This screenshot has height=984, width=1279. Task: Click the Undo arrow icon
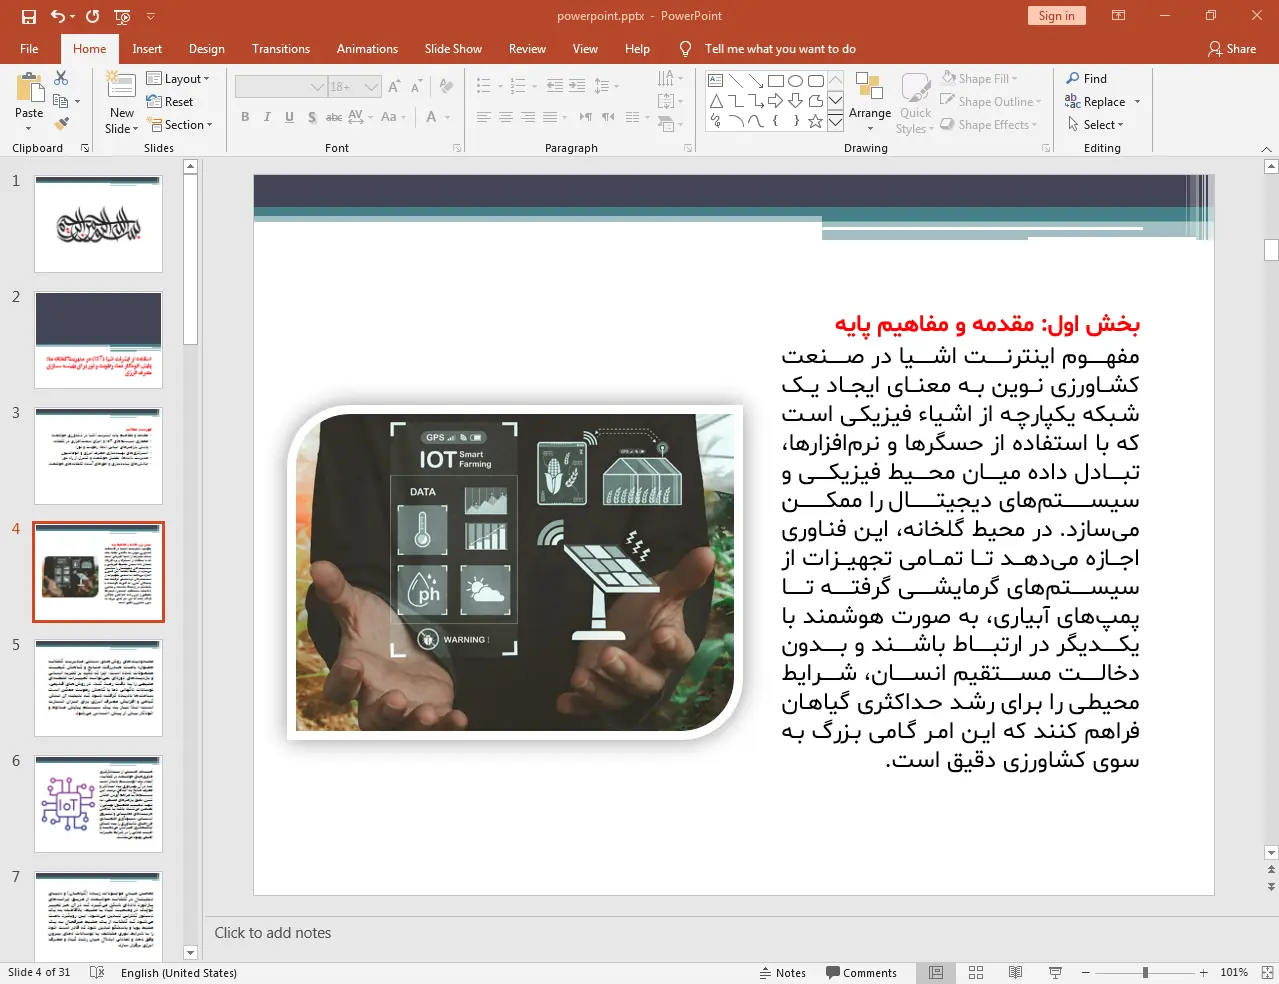58,16
